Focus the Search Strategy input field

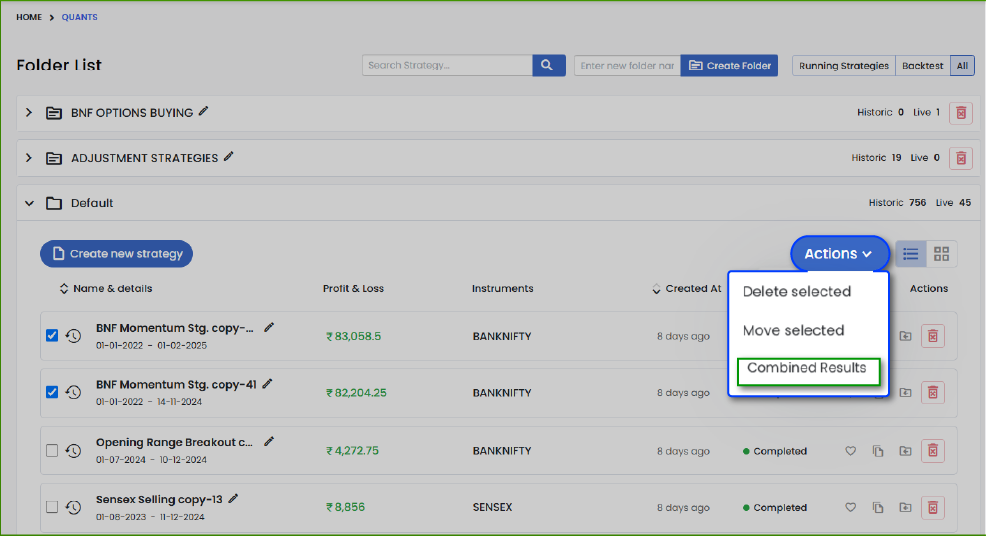[x=447, y=66]
